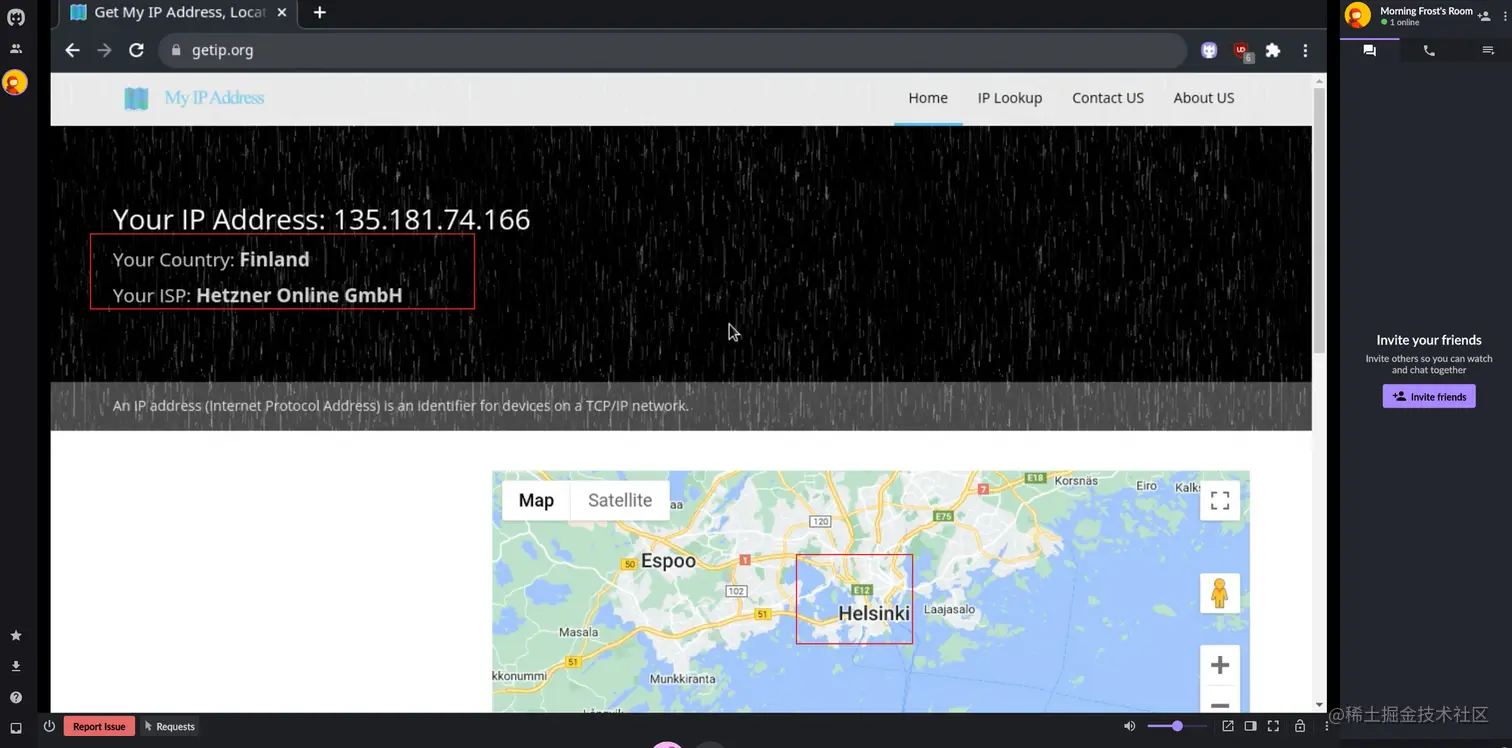Click the Hyperbeam logo in the left sidebar
This screenshot has width=1512, height=748.
(x=15, y=17)
